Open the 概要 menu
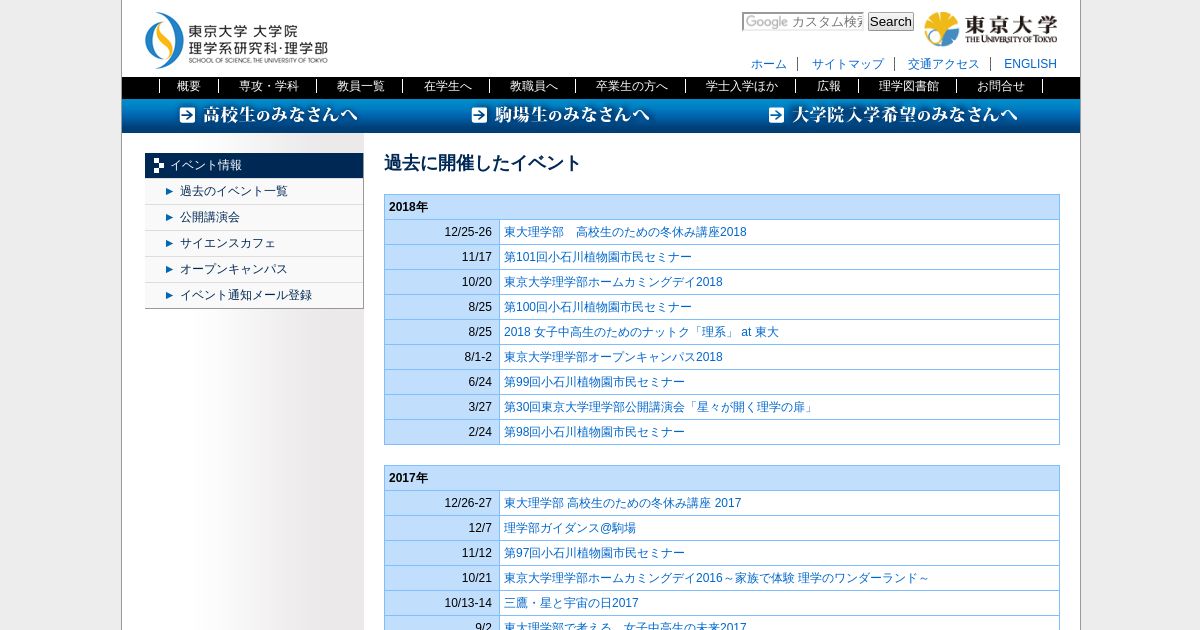The width and height of the screenshot is (1200, 630). point(189,87)
